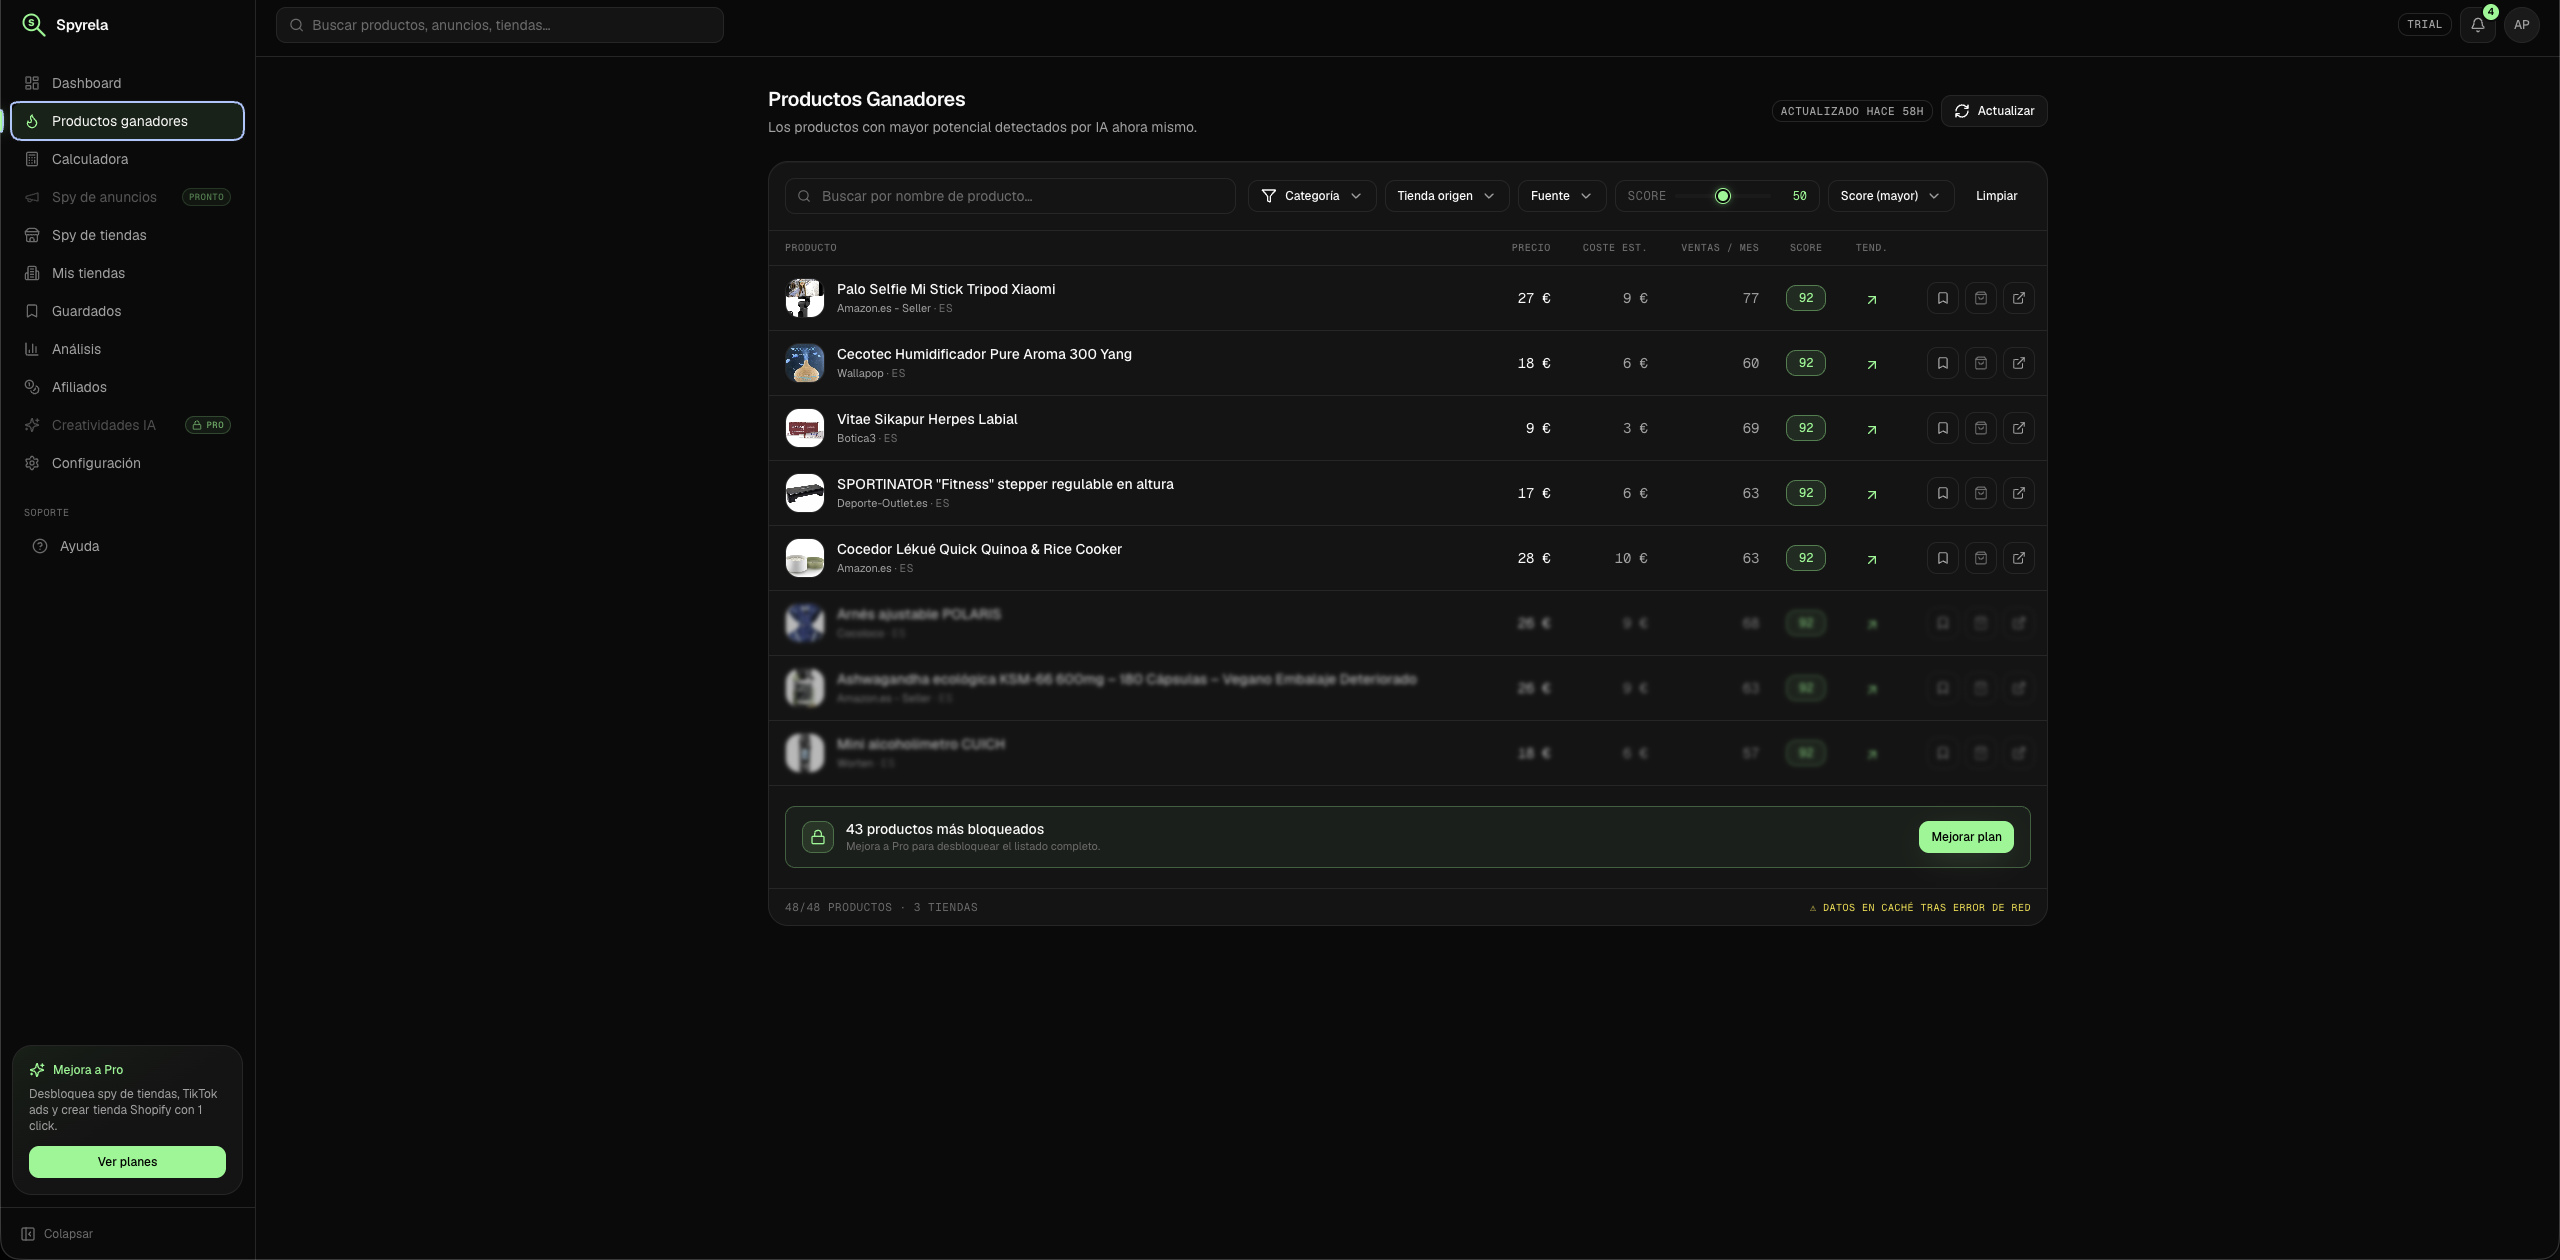Click Vitae Sikapur Herpes Labial product name
The width and height of the screenshot is (2560, 1260).
point(927,419)
